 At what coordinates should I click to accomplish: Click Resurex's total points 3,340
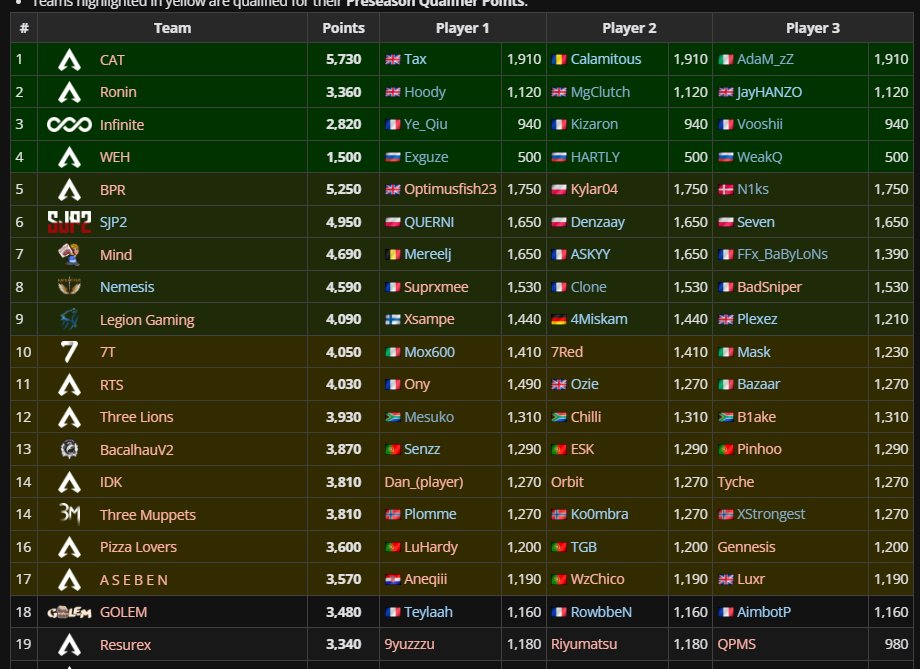343,644
